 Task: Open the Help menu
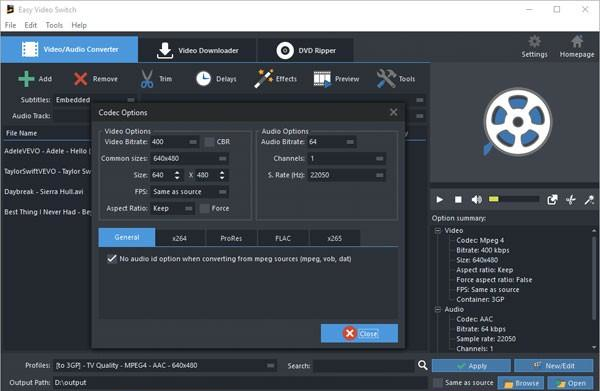(79, 25)
